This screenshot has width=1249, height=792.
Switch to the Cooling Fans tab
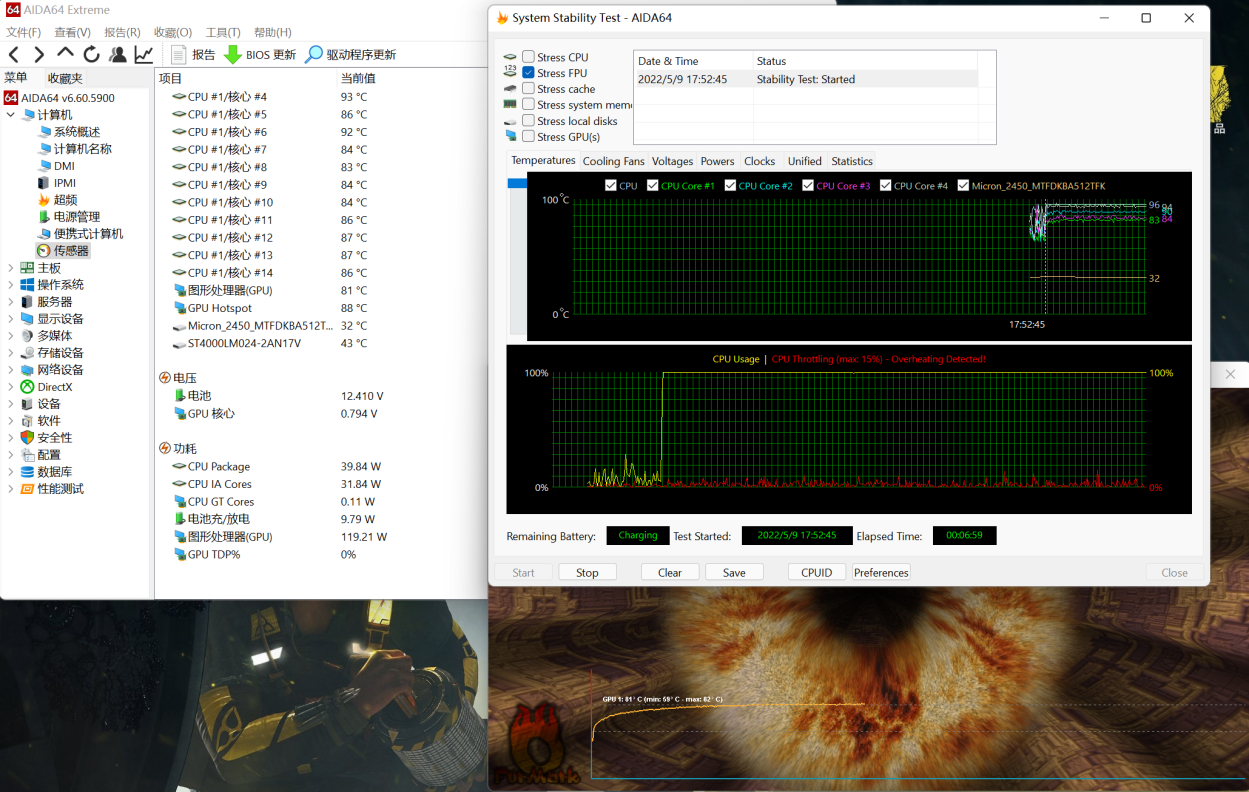pos(613,161)
